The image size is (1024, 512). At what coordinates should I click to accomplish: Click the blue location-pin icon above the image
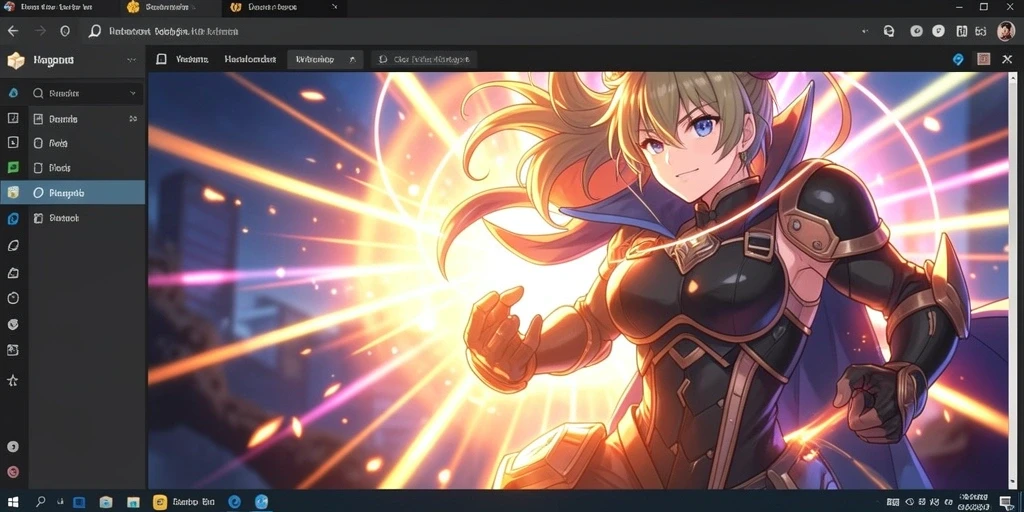tap(958, 59)
